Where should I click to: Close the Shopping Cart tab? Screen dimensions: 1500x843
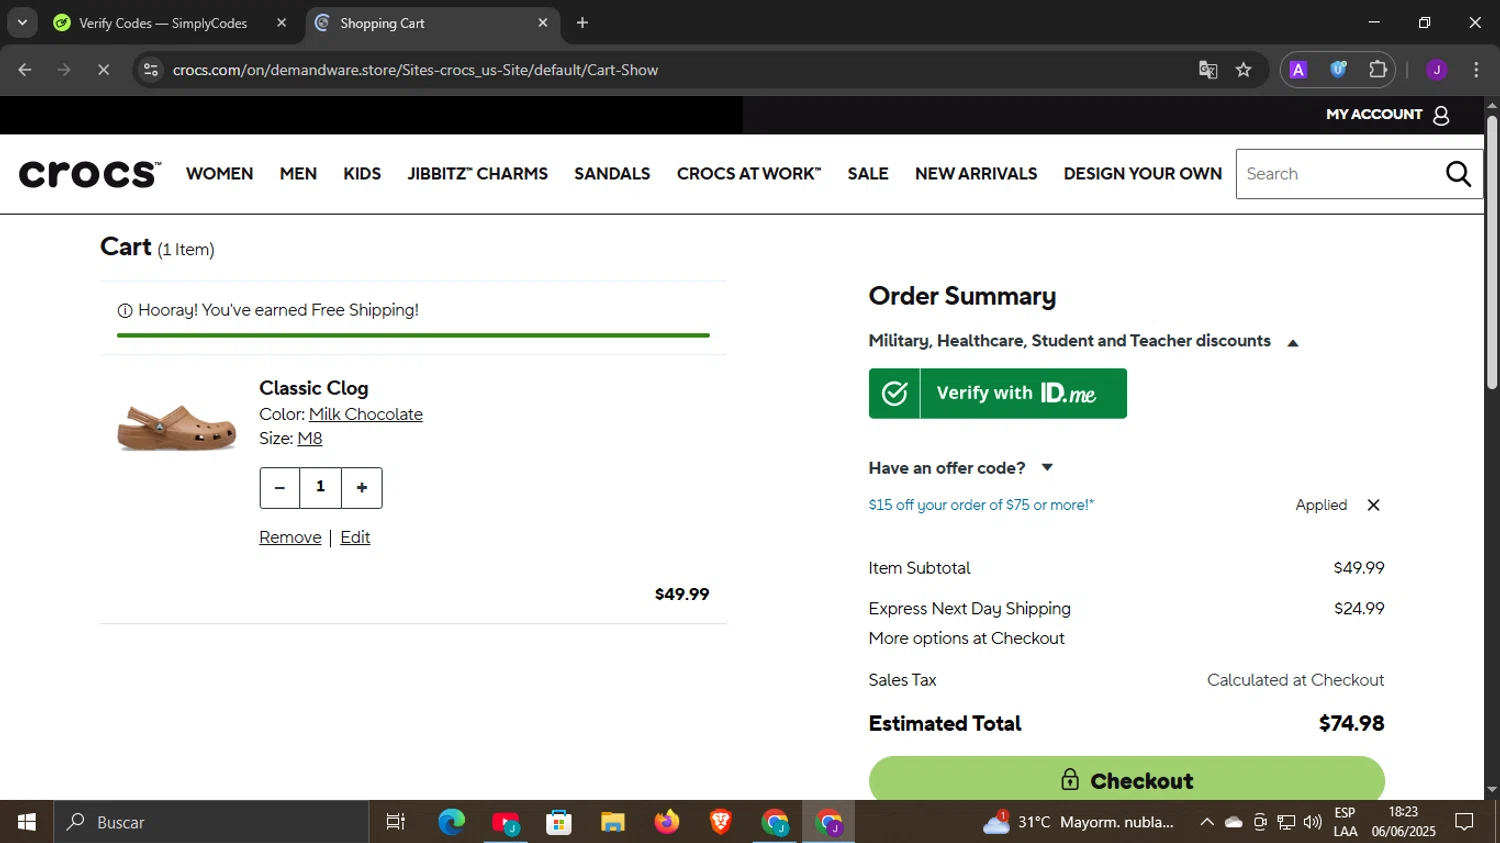tap(543, 23)
